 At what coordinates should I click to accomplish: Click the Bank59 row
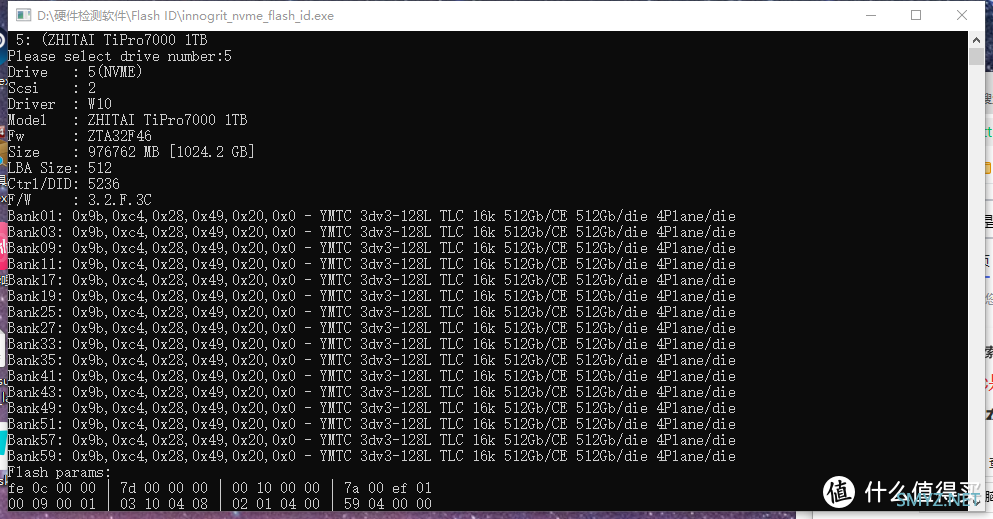(372, 456)
